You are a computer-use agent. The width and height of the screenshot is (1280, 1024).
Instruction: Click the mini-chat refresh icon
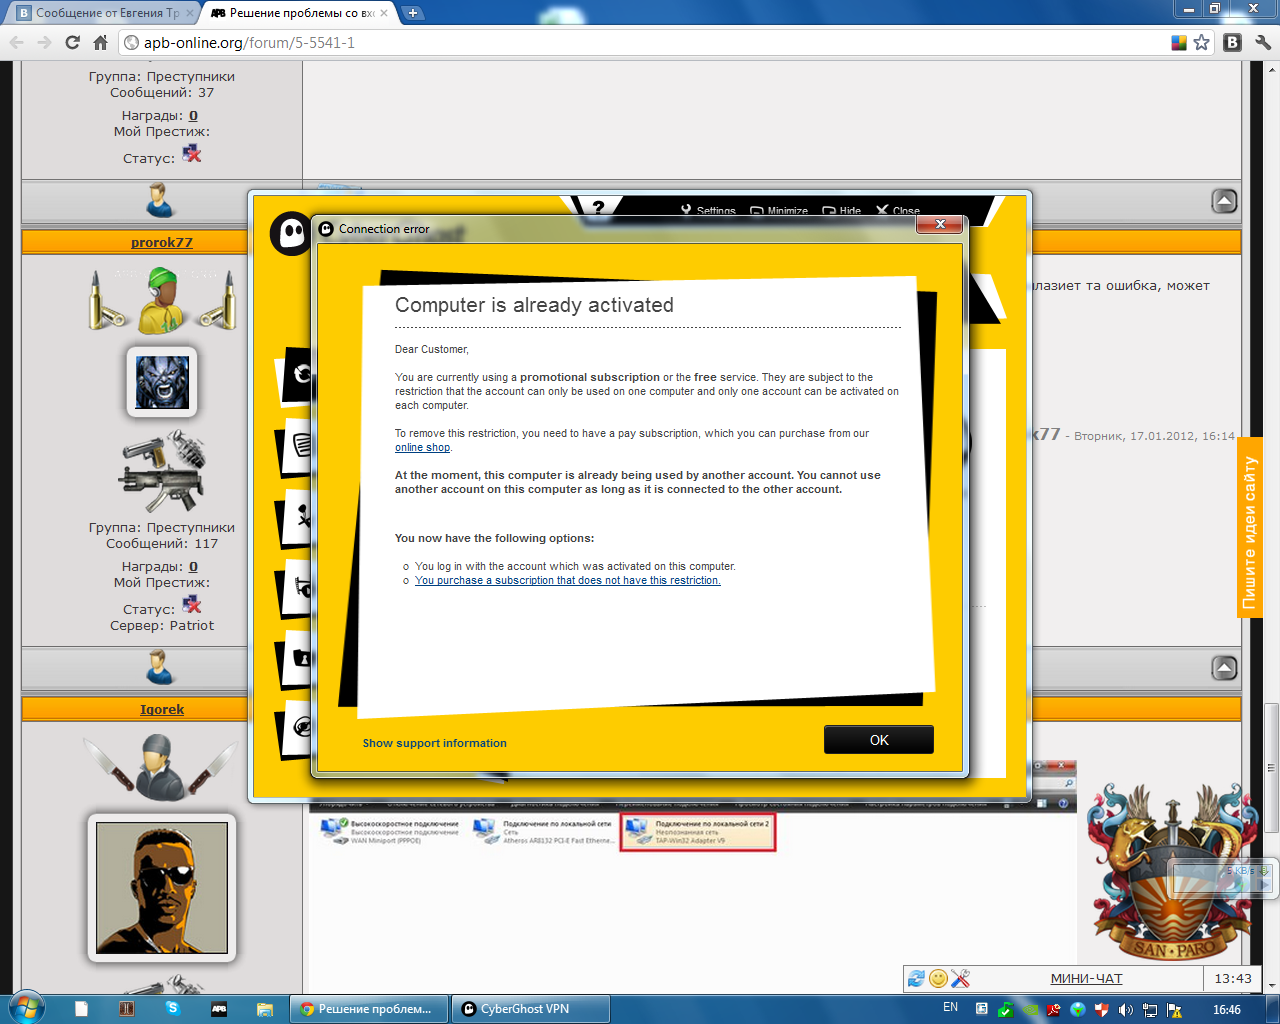916,979
